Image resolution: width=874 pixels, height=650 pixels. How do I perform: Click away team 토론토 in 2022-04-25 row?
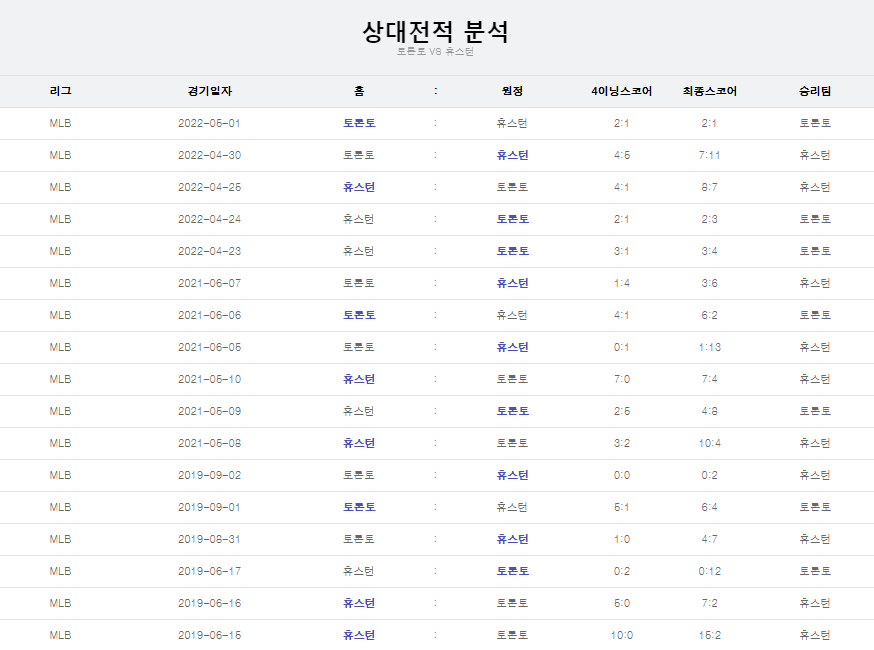512,187
